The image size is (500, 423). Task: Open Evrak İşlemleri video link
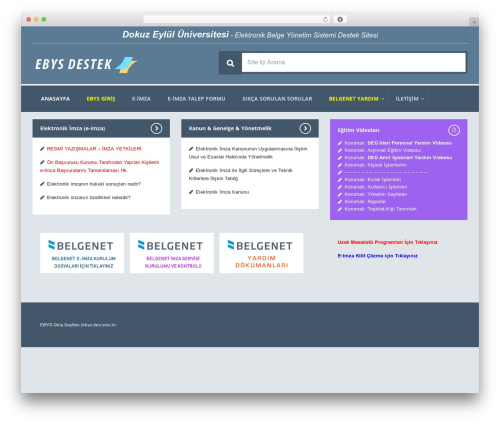(x=373, y=180)
